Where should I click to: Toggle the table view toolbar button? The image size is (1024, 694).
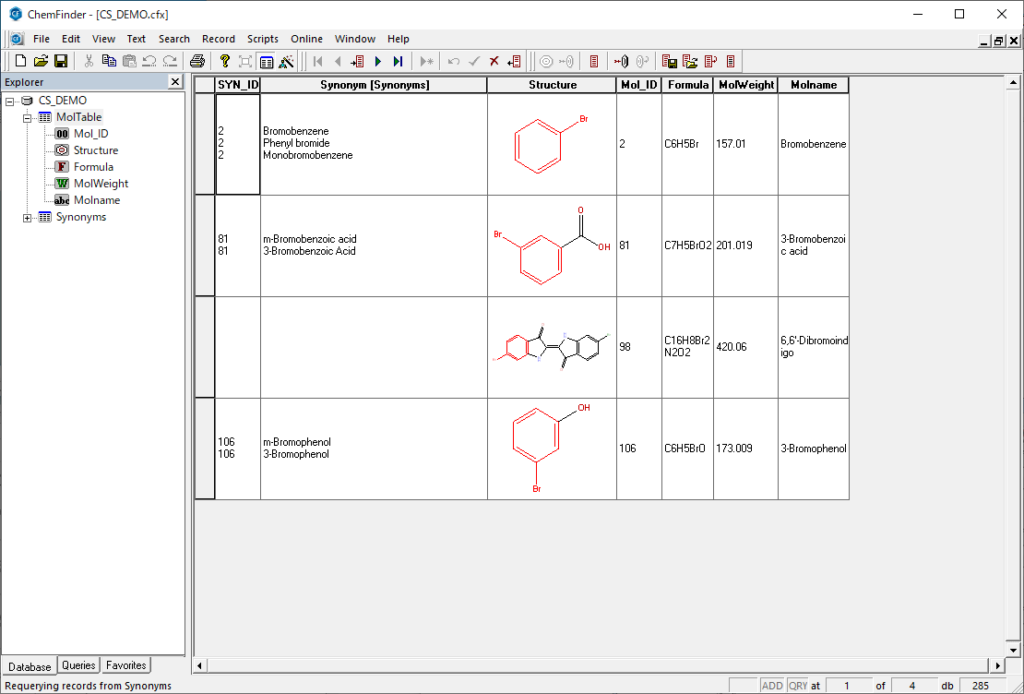click(266, 61)
